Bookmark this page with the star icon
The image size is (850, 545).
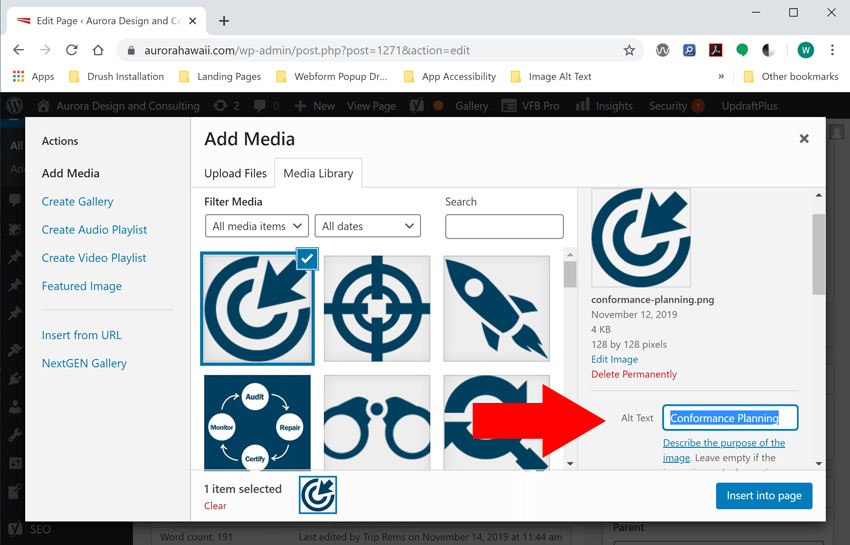tap(629, 50)
